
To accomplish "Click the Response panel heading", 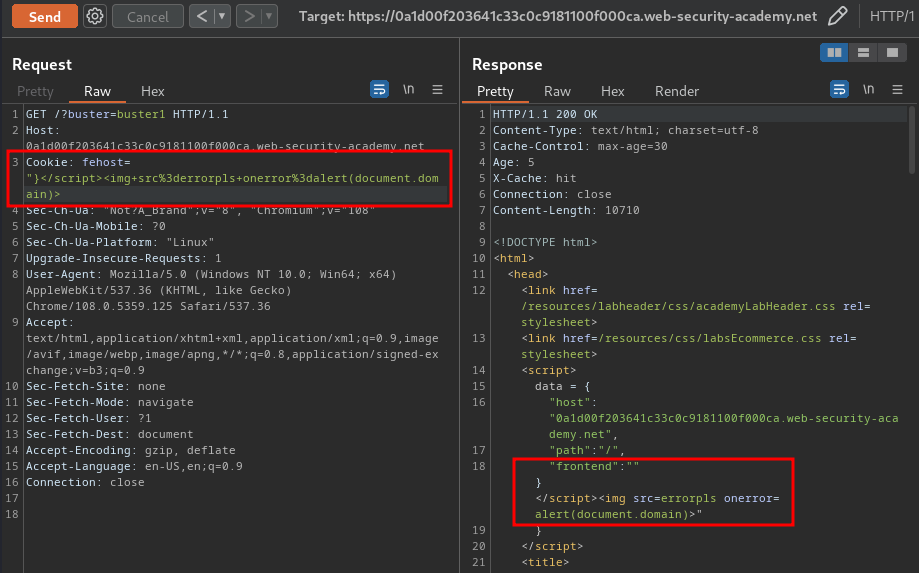I will pyautogui.click(x=507, y=64).
